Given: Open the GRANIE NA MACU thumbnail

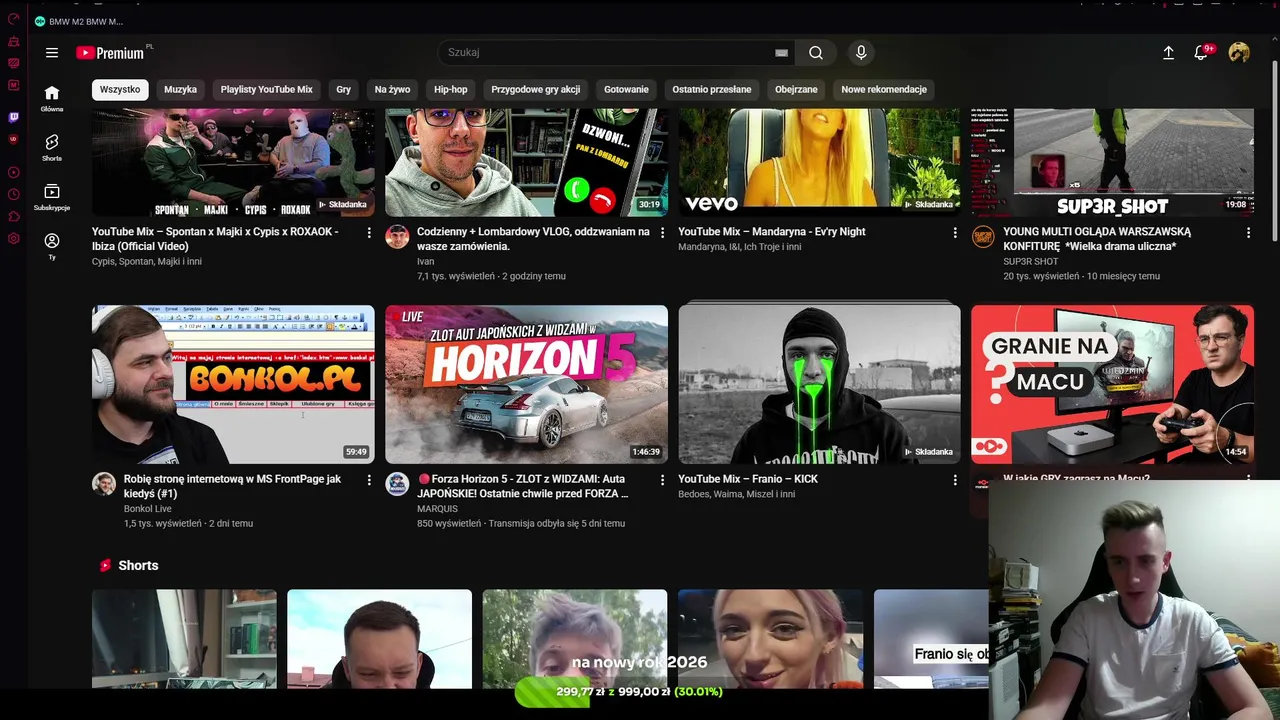Looking at the screenshot, I should tap(1112, 384).
